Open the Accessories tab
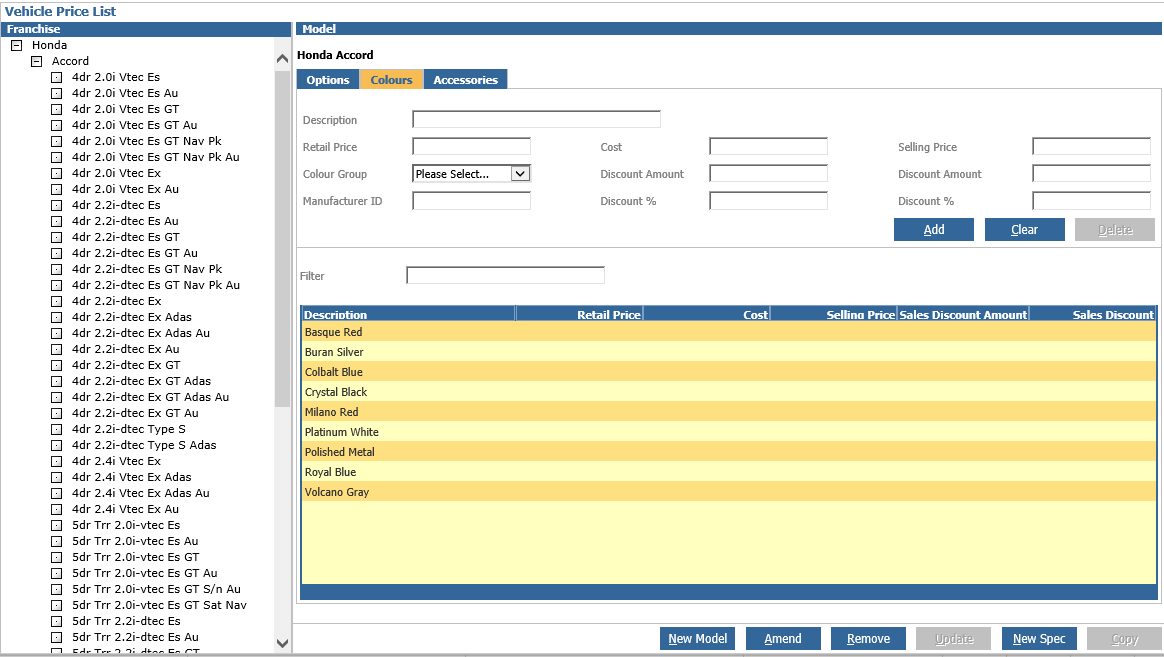The height and width of the screenshot is (657, 1164). pos(465,79)
